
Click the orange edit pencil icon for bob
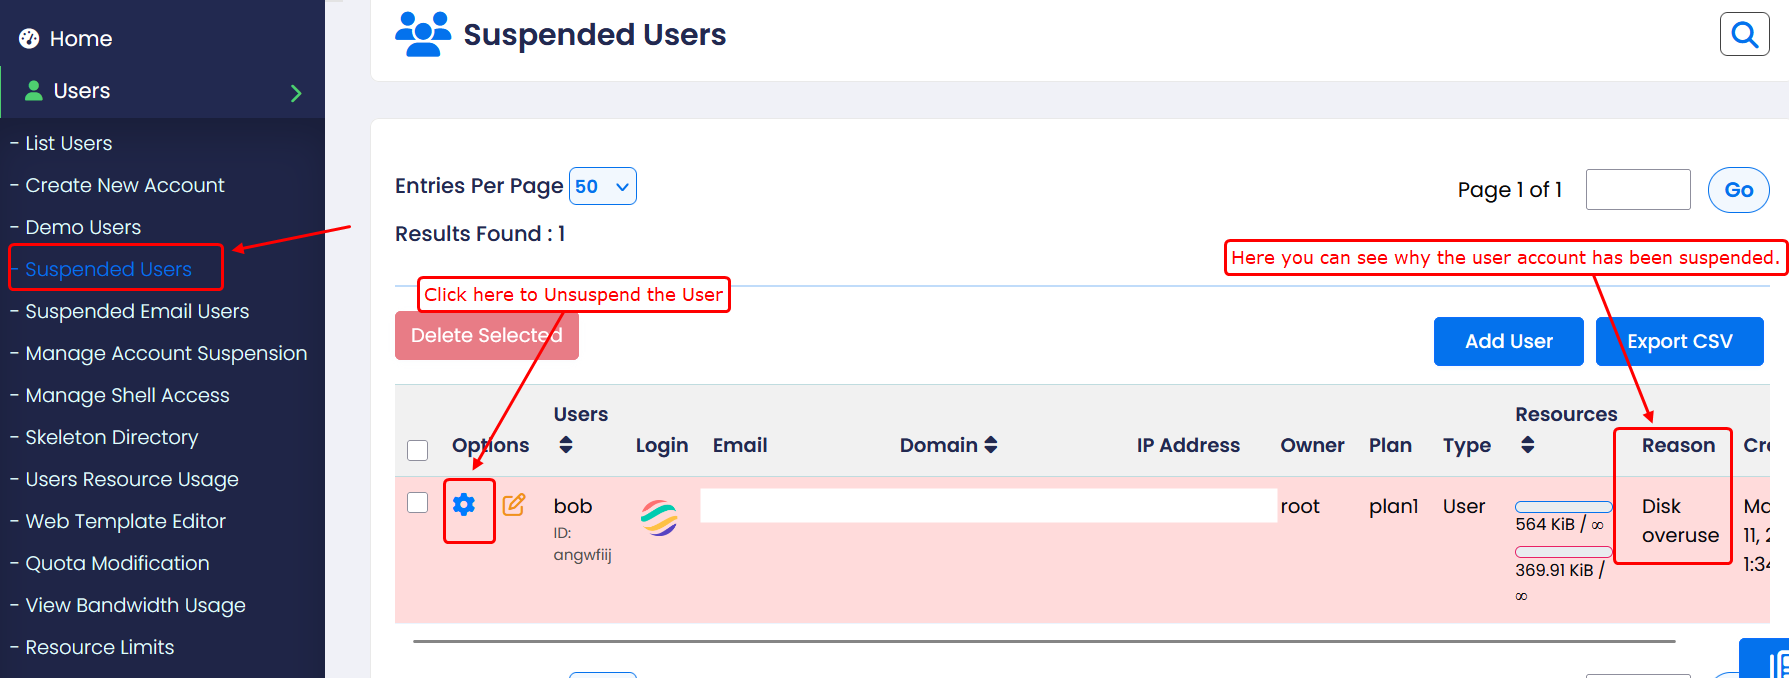pos(514,505)
